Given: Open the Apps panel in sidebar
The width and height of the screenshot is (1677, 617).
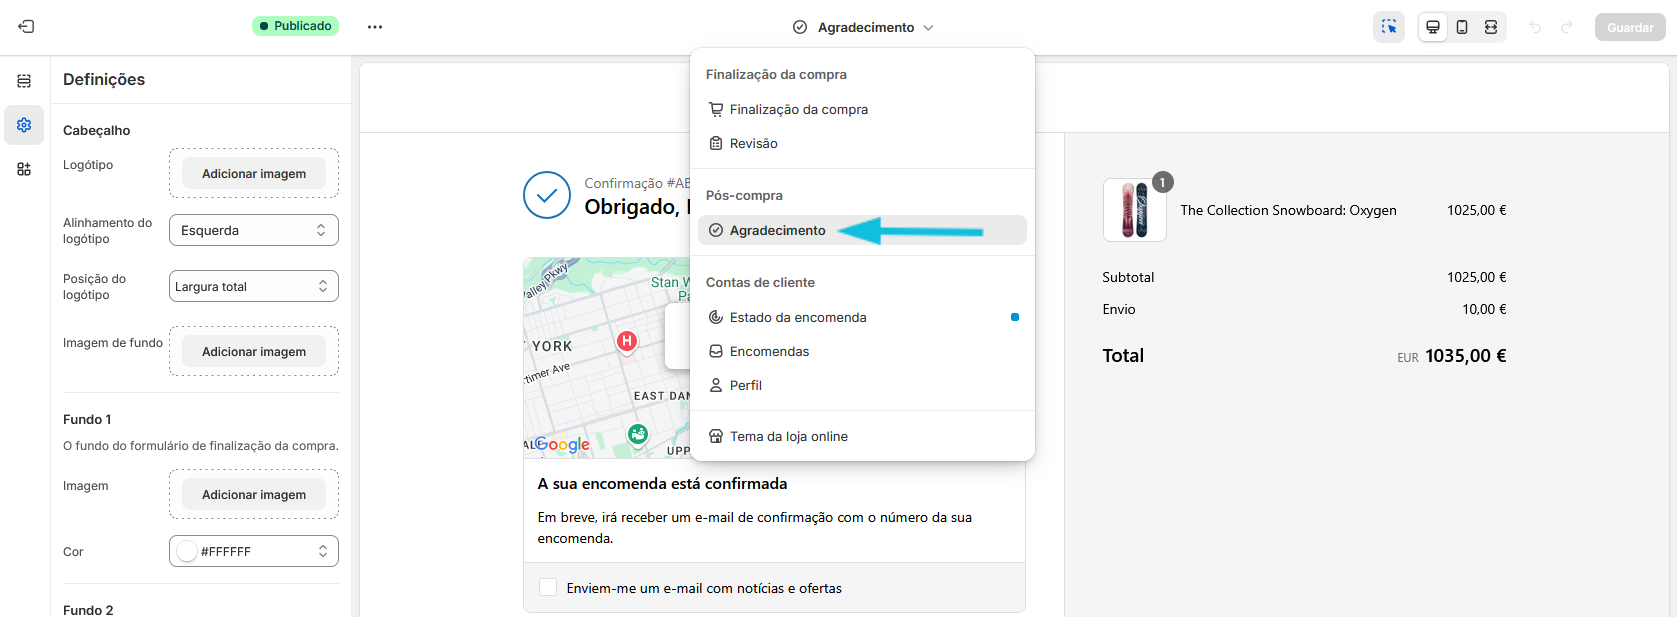Looking at the screenshot, I should click(24, 169).
